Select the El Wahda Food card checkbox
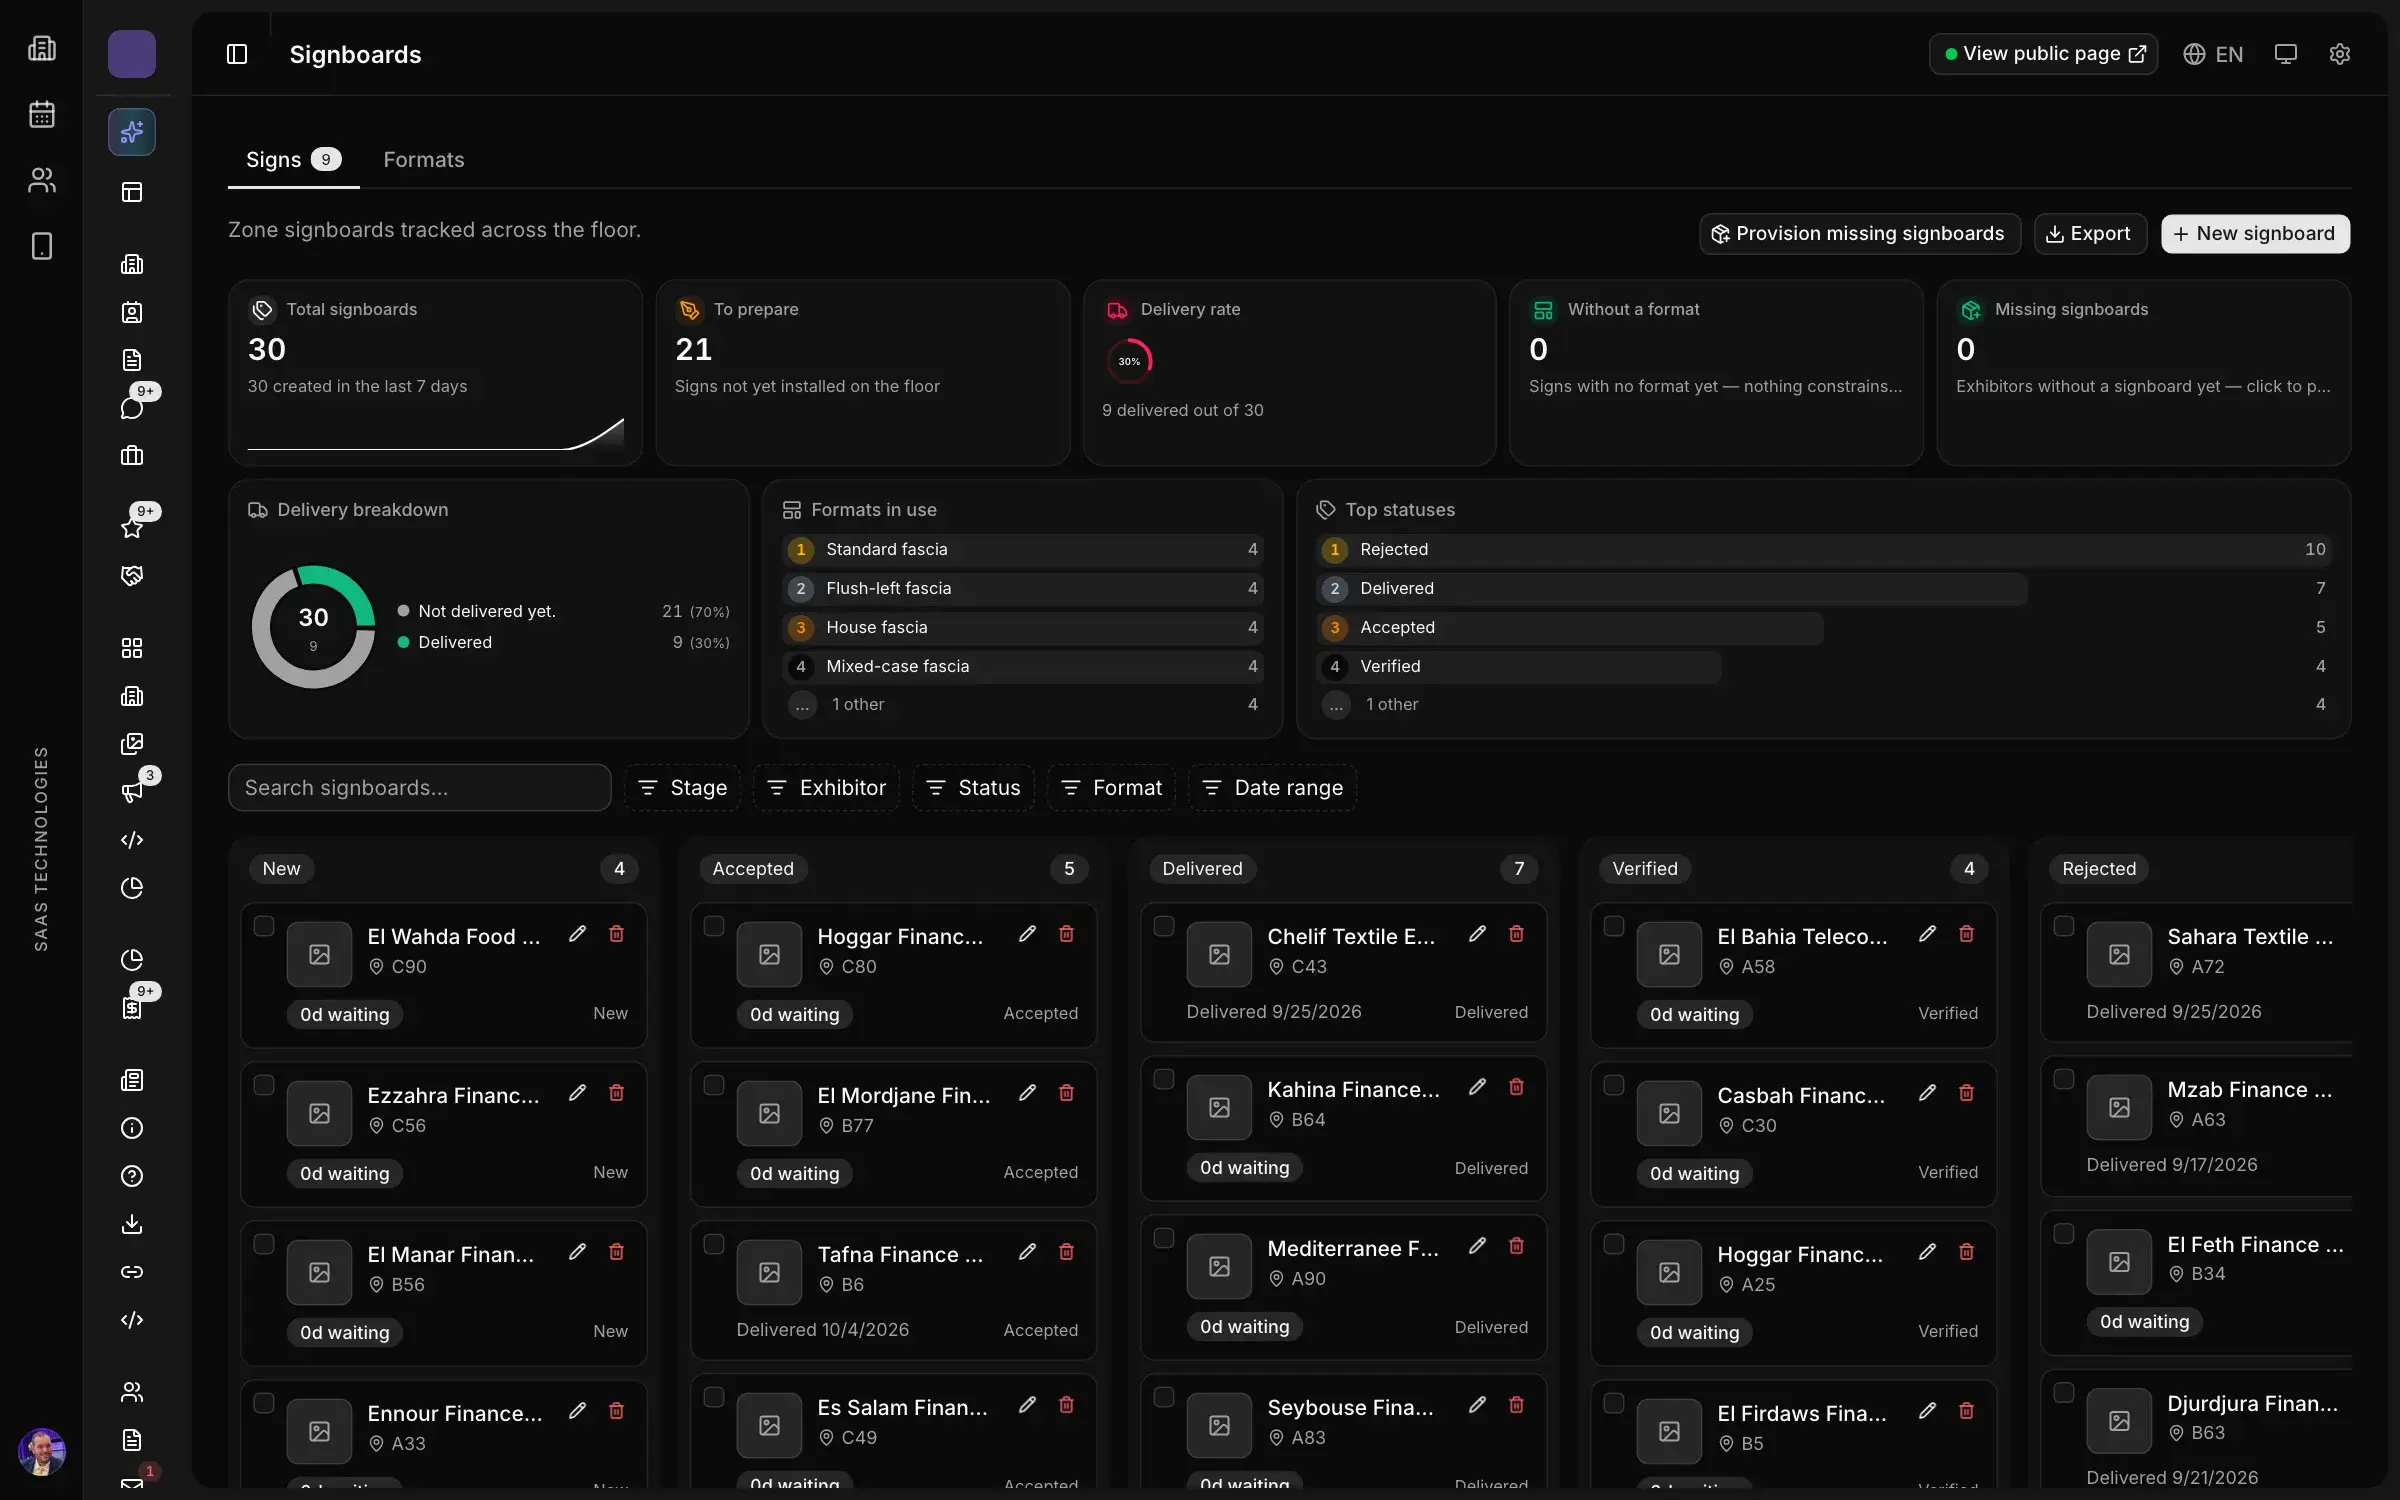The height and width of the screenshot is (1500, 2400). click(264, 926)
